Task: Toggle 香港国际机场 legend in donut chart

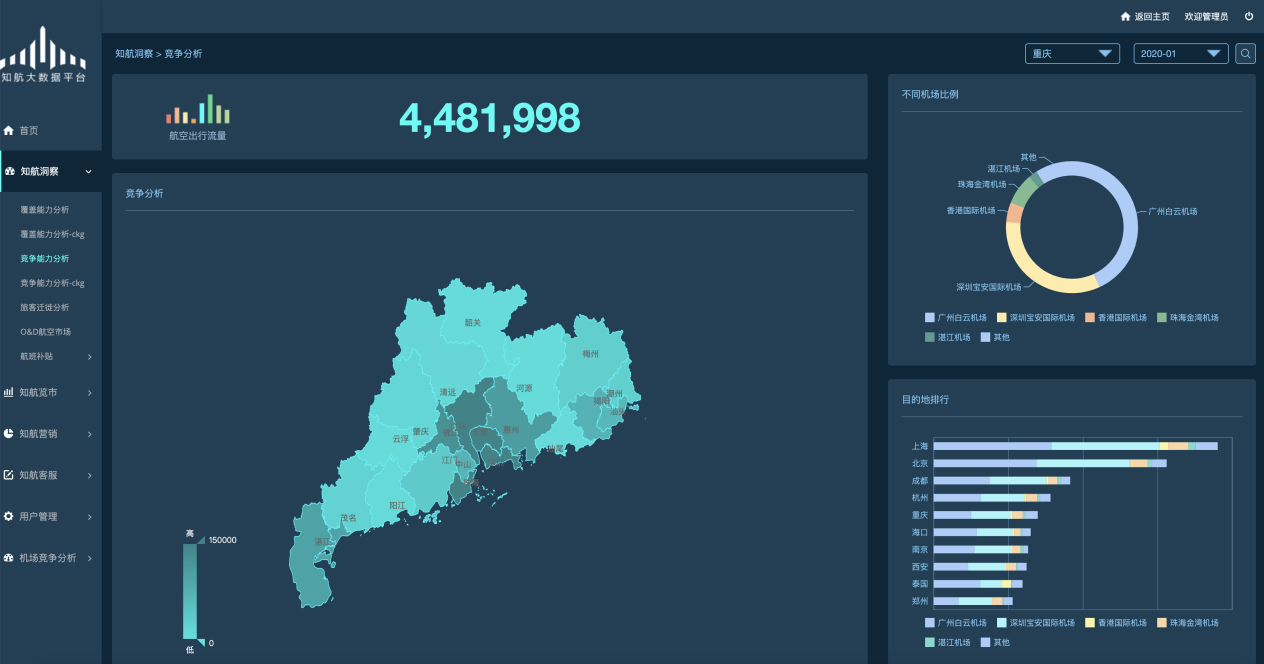Action: pos(1114,318)
